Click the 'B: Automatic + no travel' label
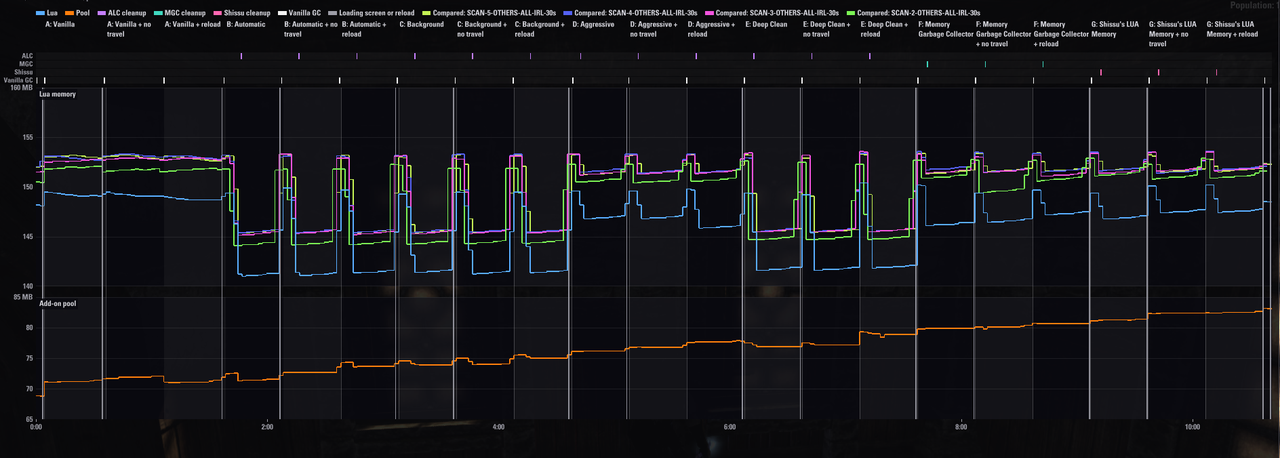 (x=311, y=29)
